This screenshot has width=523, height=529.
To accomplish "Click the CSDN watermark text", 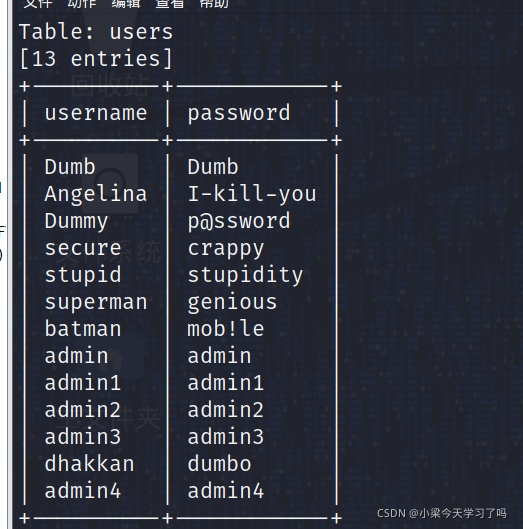I will 442,513.
